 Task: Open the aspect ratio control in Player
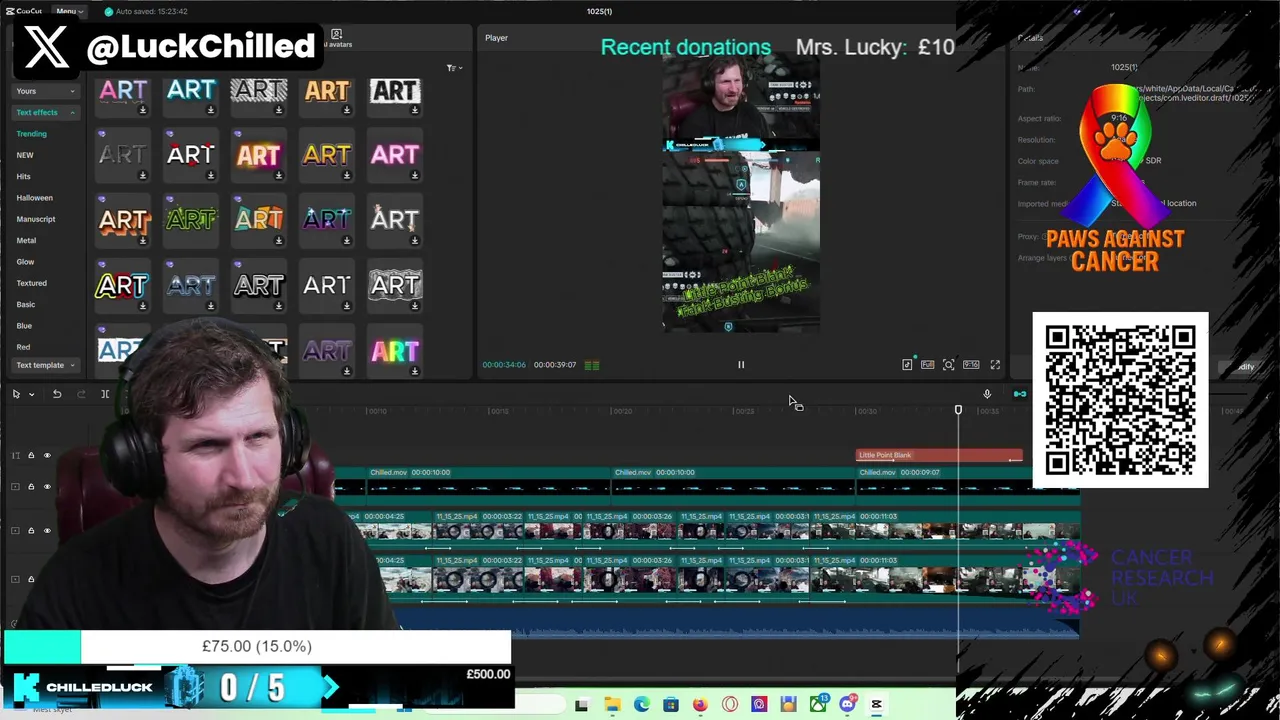pos(970,365)
